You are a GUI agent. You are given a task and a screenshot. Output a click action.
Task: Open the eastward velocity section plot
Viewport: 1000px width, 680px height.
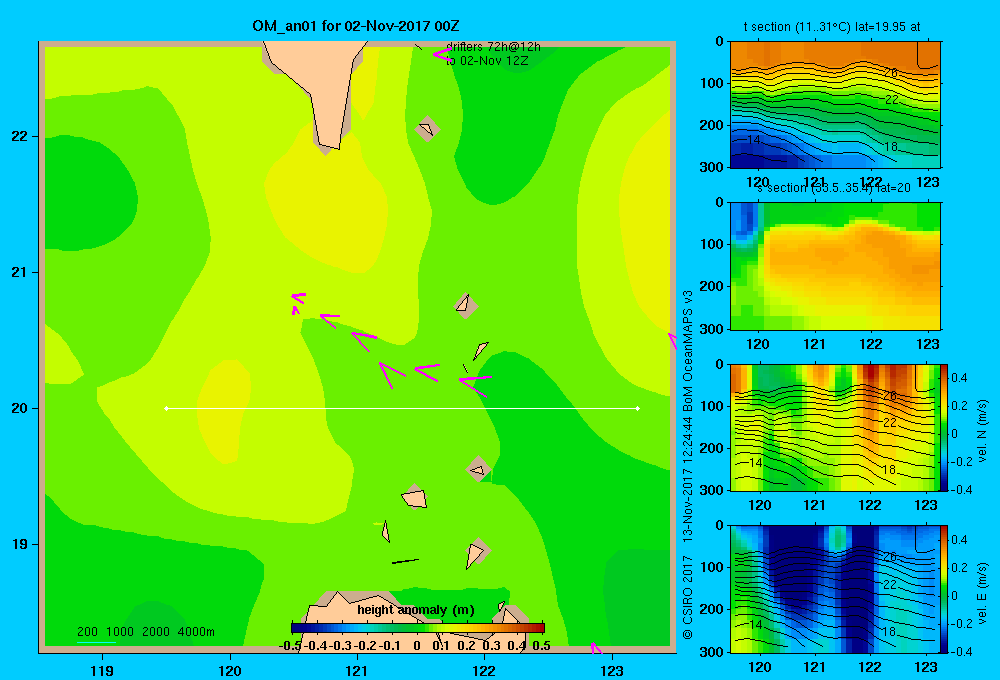835,589
